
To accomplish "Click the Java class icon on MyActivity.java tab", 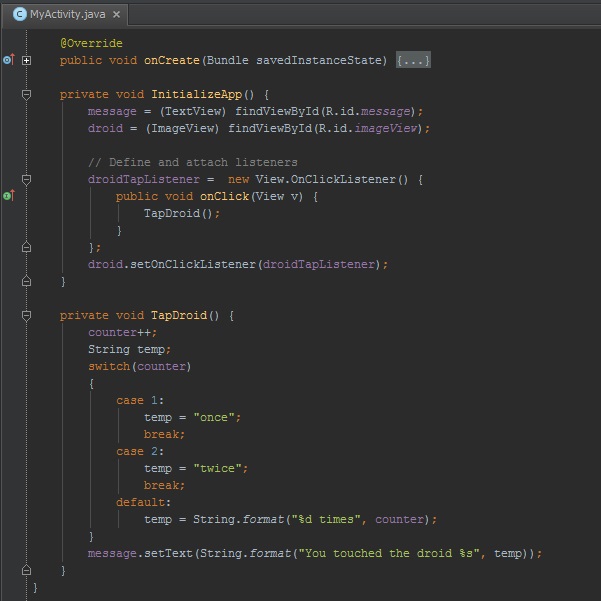I will click(19, 14).
